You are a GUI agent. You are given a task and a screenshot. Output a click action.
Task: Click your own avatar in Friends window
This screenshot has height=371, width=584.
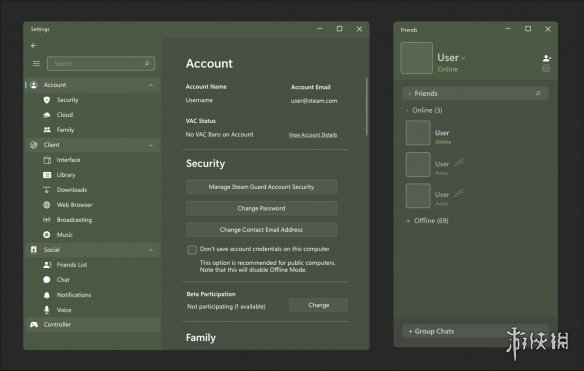click(416, 58)
